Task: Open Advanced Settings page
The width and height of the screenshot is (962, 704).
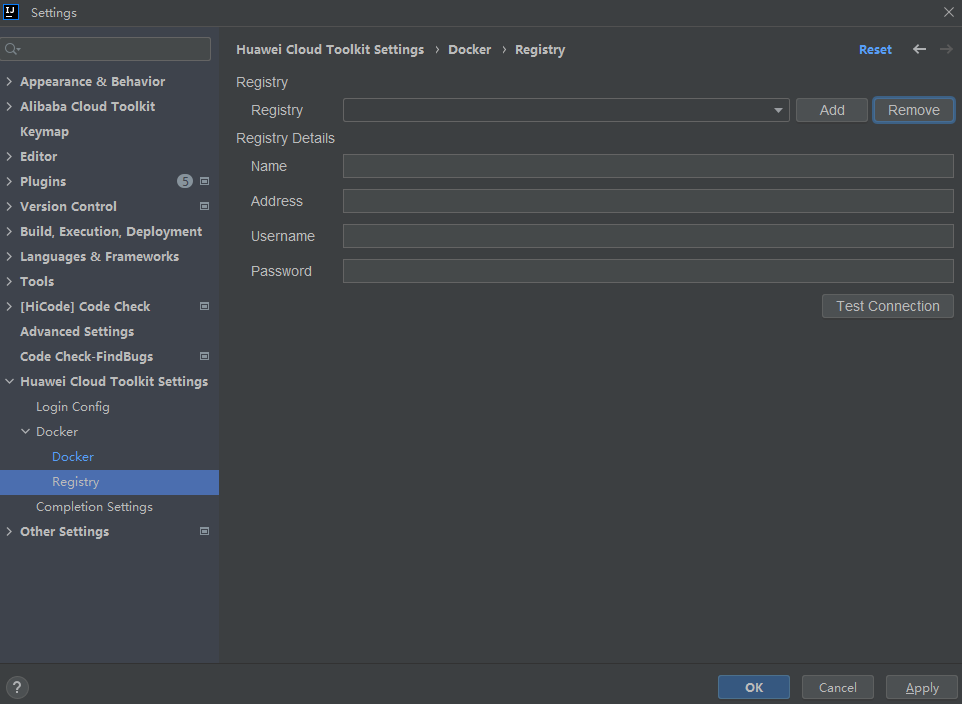Action: pyautogui.click(x=77, y=331)
